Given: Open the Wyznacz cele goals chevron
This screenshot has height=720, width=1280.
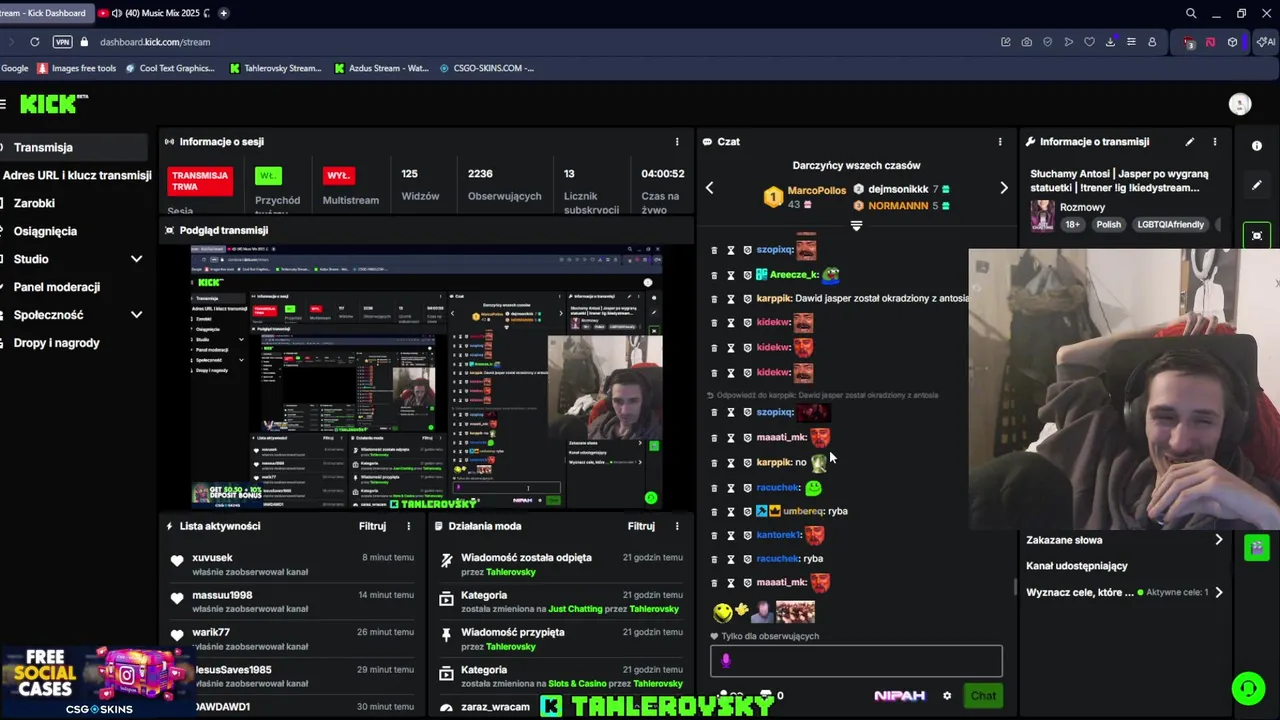Looking at the screenshot, I should pos(1218,592).
